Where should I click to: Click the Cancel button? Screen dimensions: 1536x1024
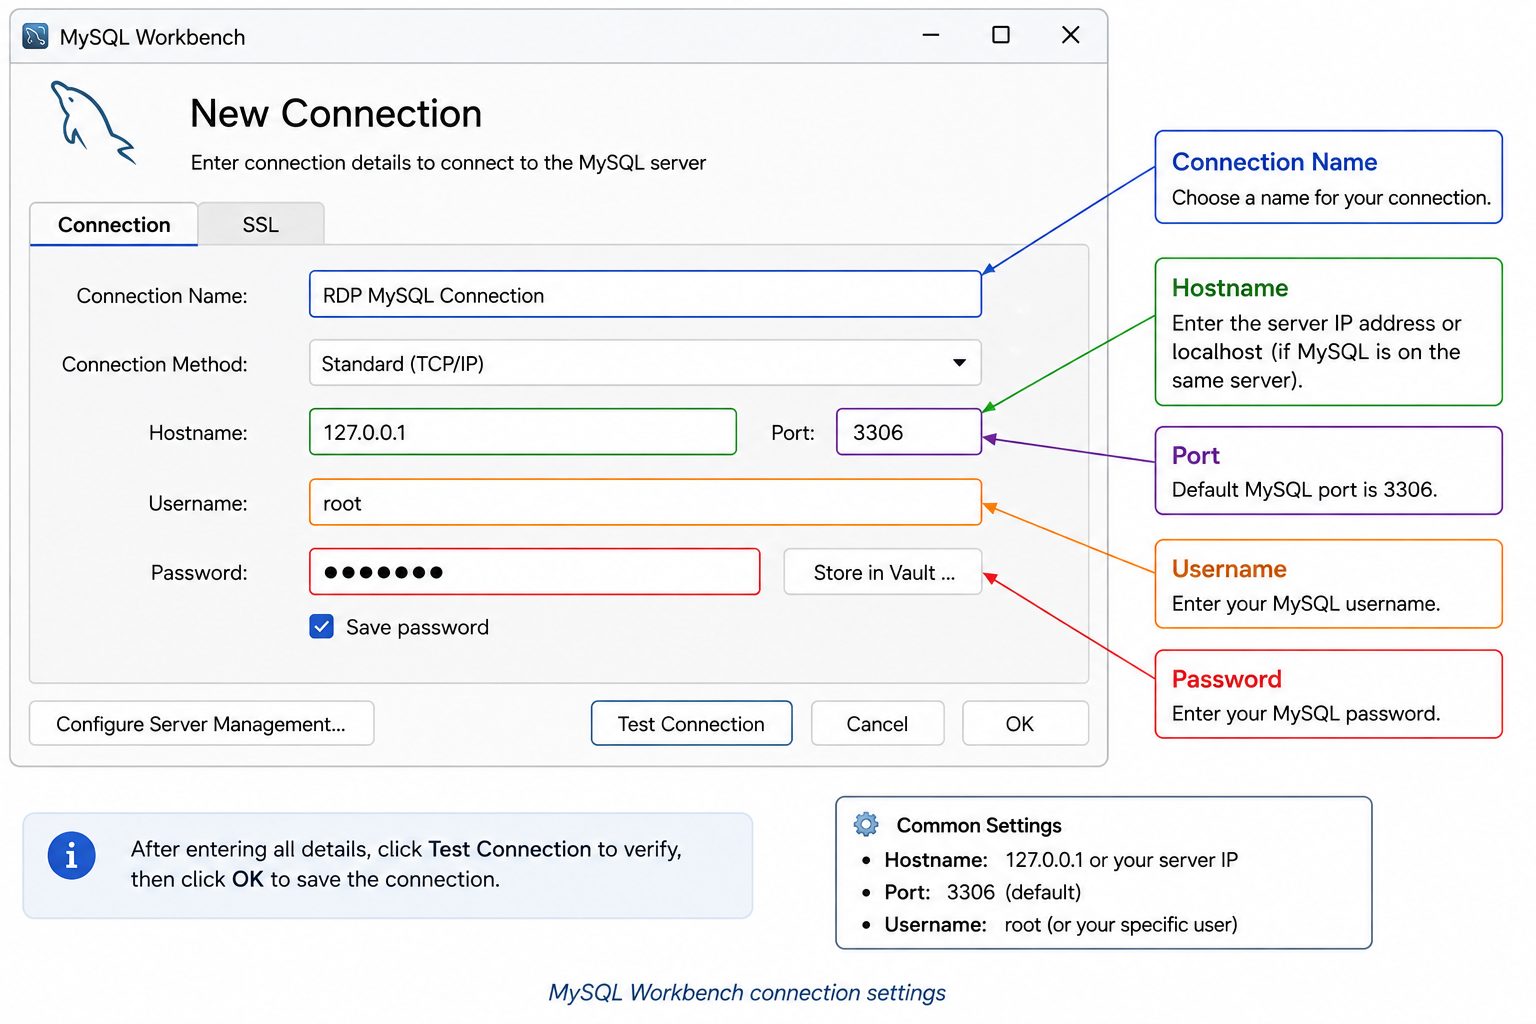coord(877,723)
